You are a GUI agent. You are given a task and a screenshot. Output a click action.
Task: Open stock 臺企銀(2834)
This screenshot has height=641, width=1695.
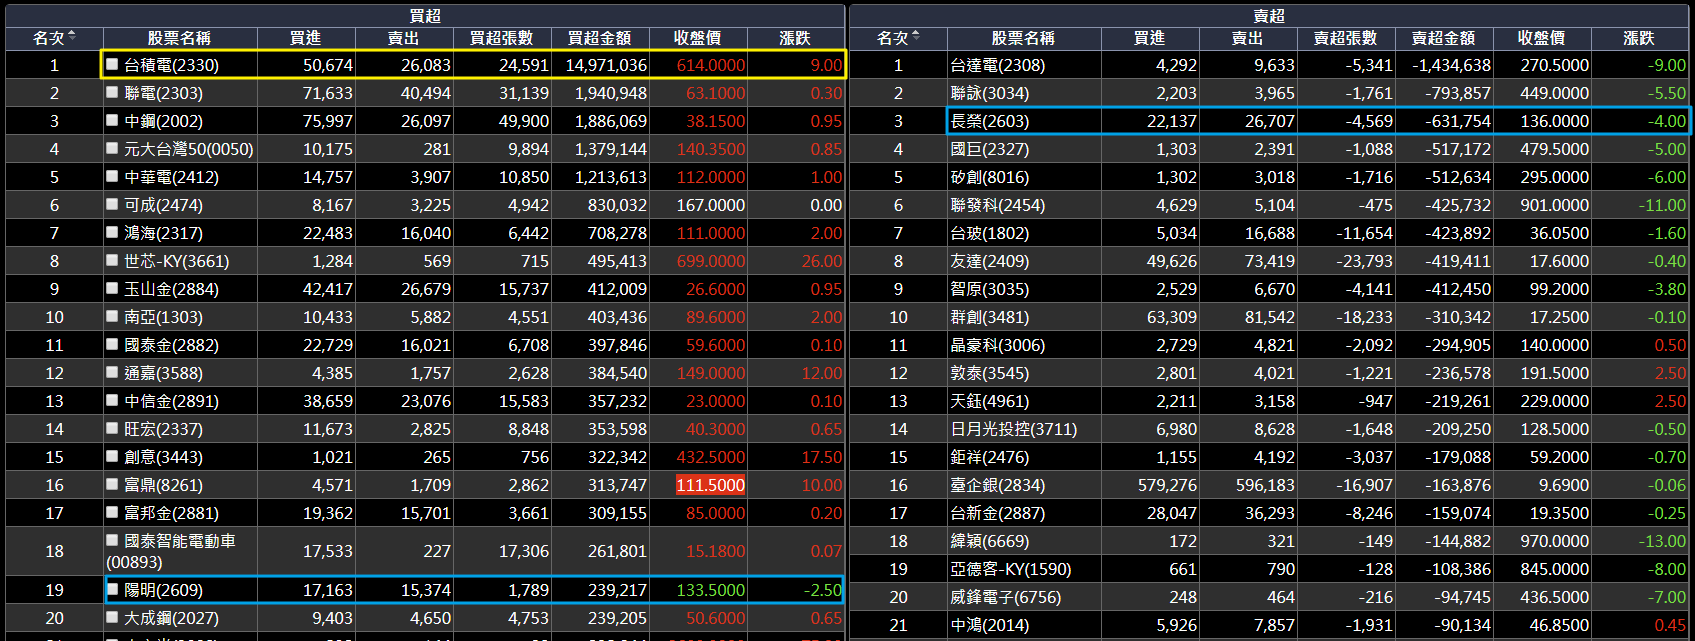[997, 485]
